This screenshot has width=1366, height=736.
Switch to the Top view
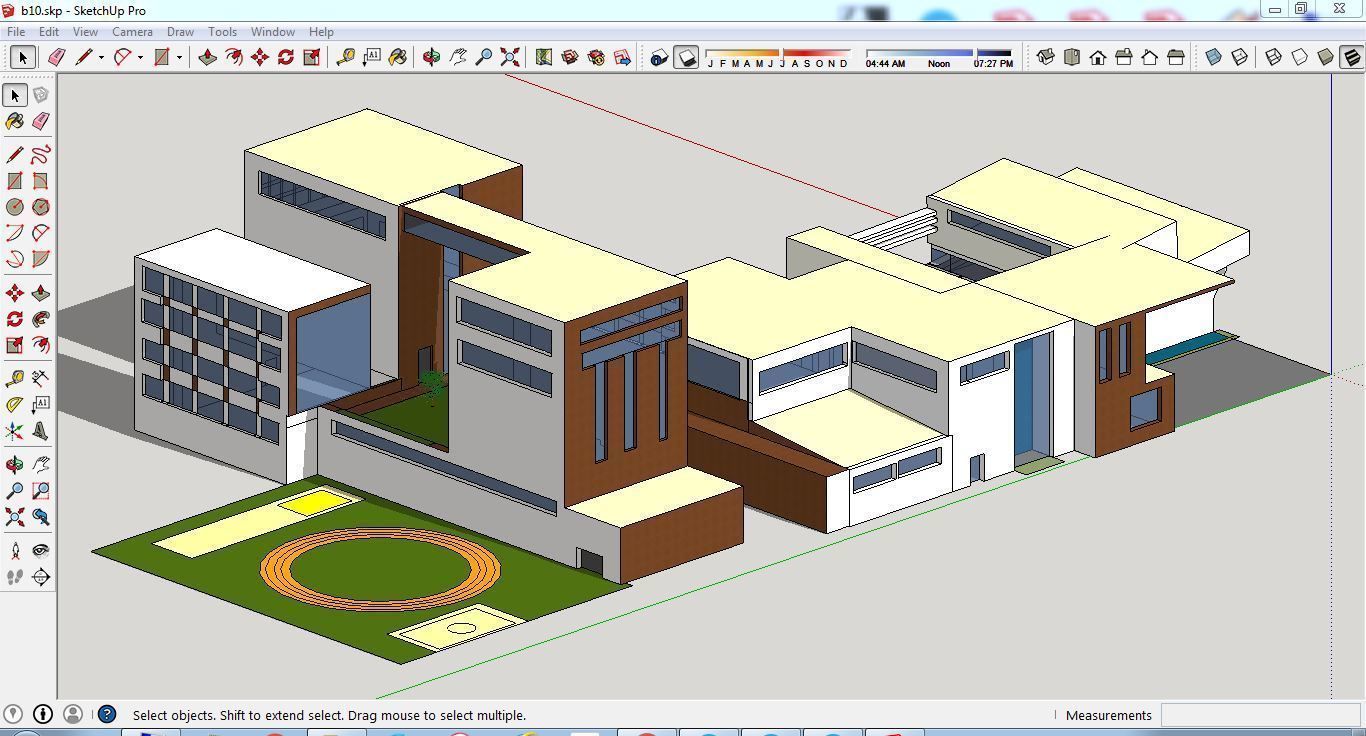pos(1071,57)
